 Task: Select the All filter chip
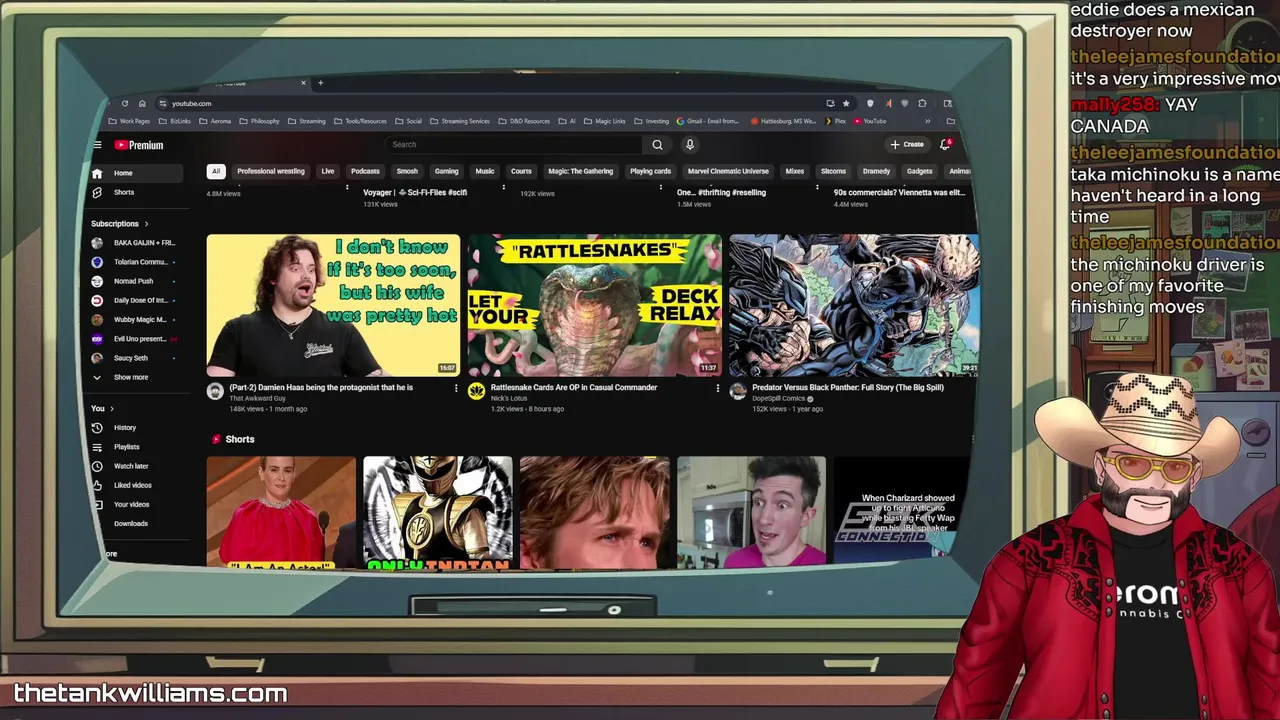[x=216, y=171]
